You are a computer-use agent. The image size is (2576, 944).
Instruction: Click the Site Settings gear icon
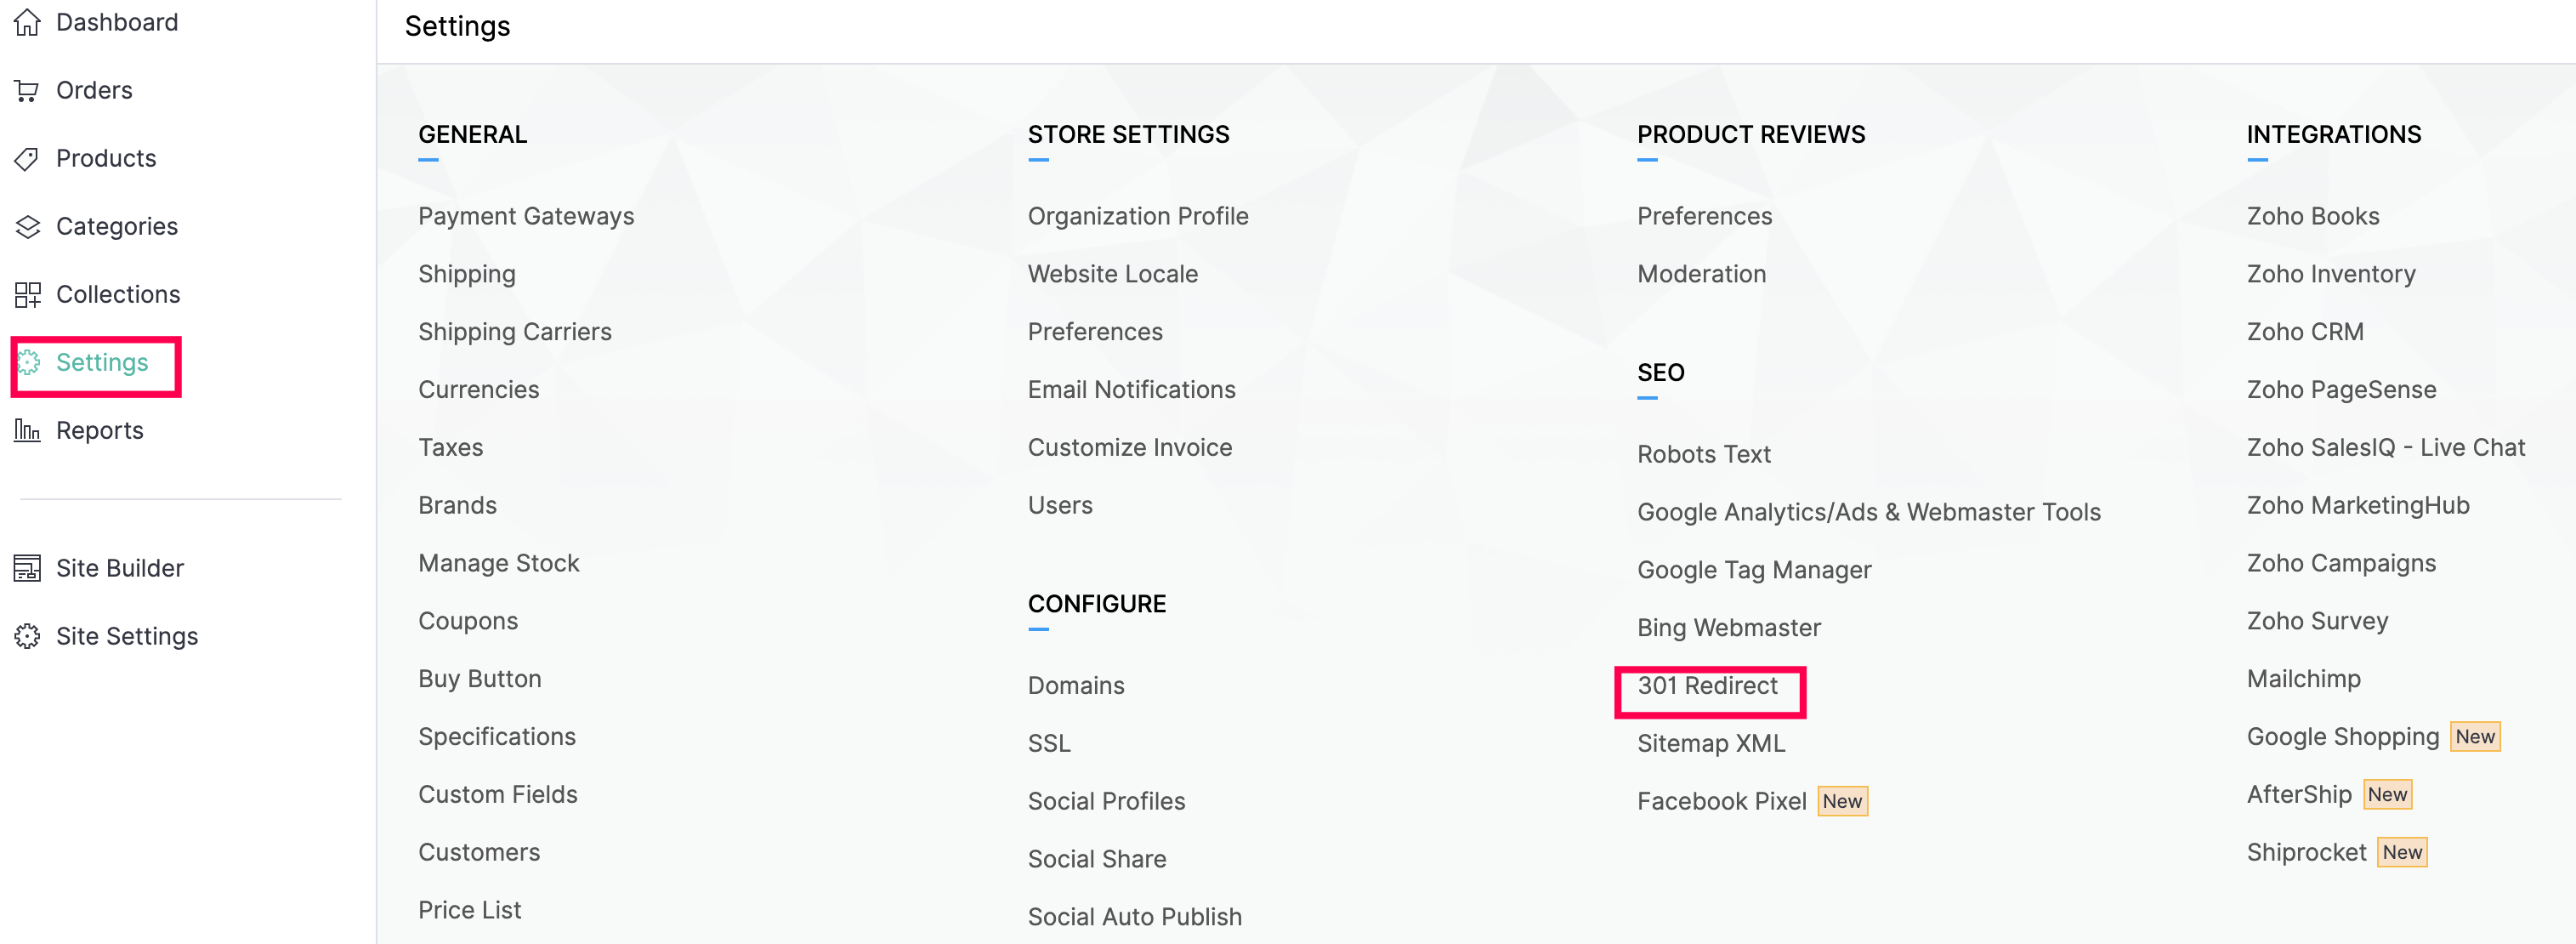(27, 637)
